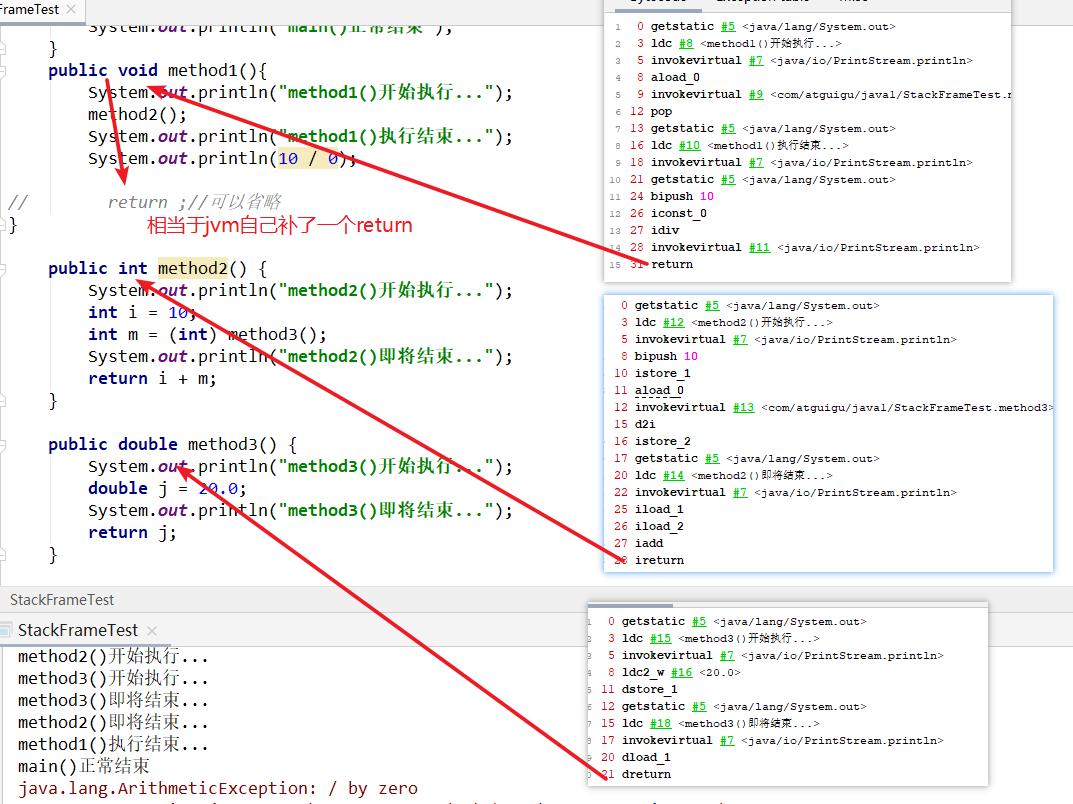
Task: Open constant pool link #18 for method3()即将结束
Action: 660,723
